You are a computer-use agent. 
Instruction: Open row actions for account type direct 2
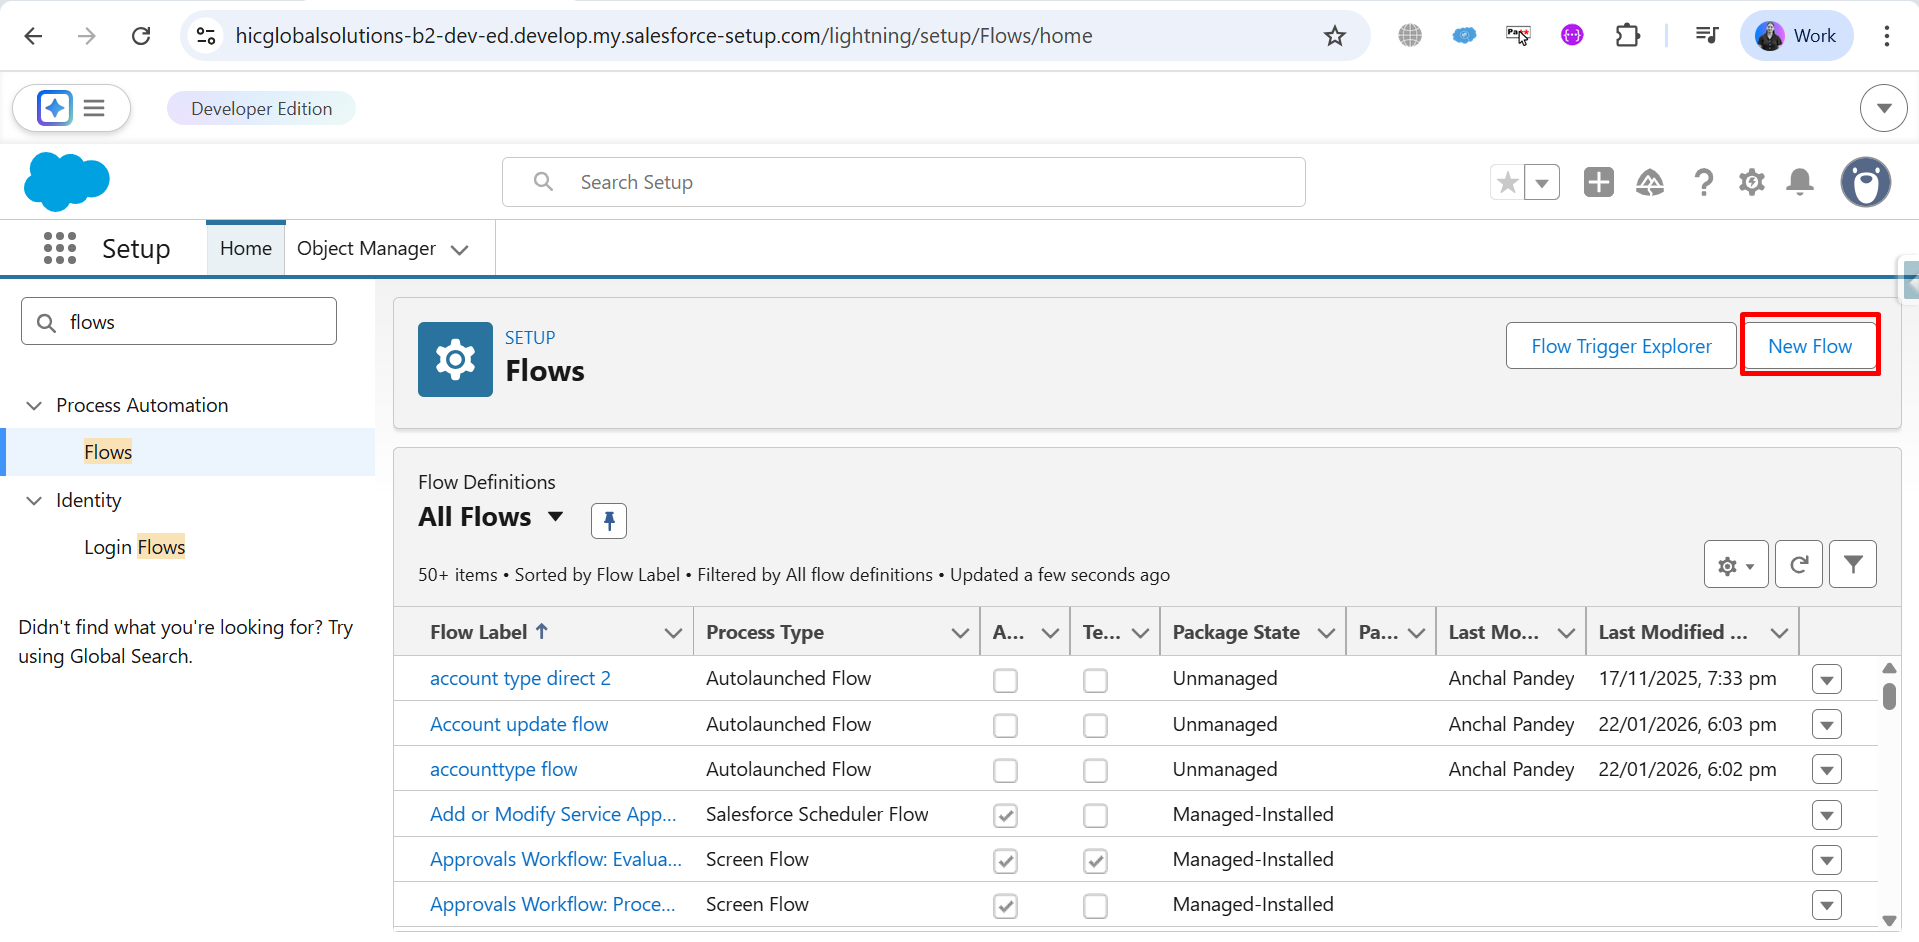click(1826, 680)
